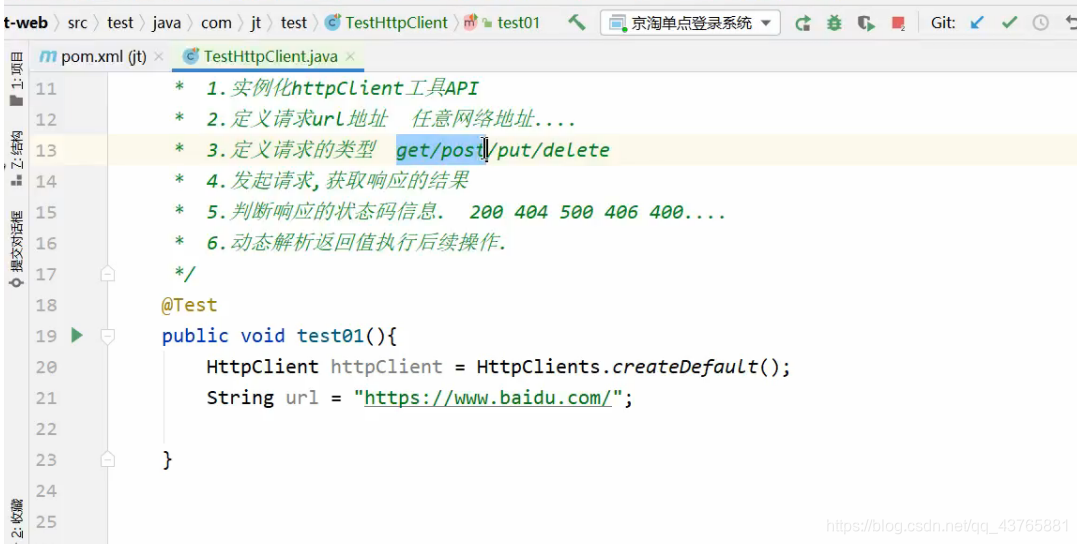Click the fold end marker at line 23
1077x544 pixels.
[108, 460]
